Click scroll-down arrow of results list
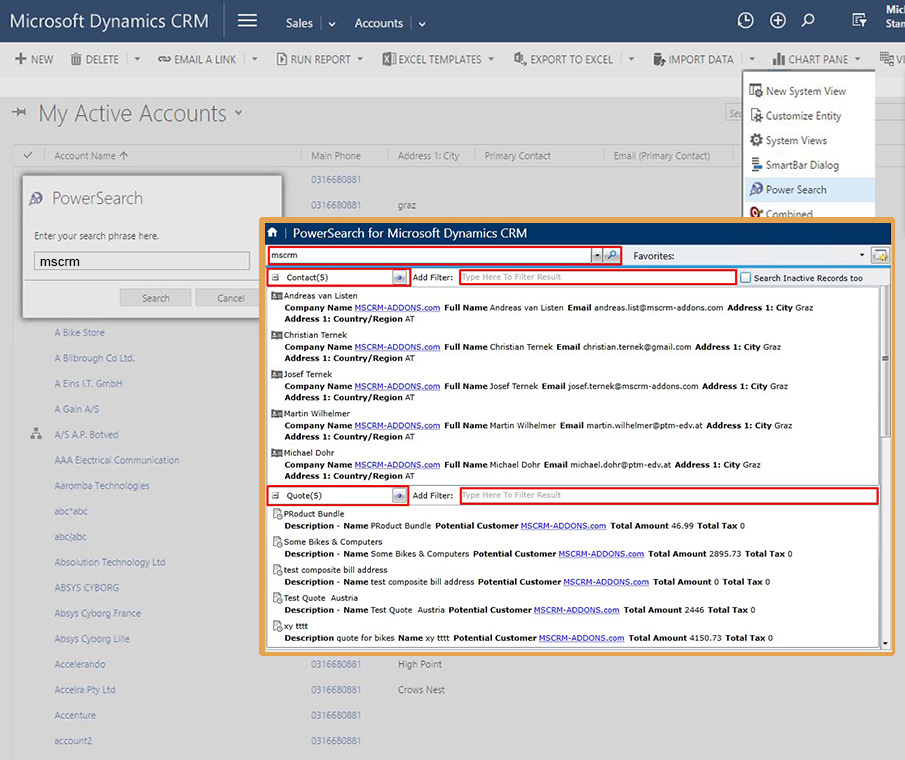The image size is (905, 760). [x=885, y=643]
